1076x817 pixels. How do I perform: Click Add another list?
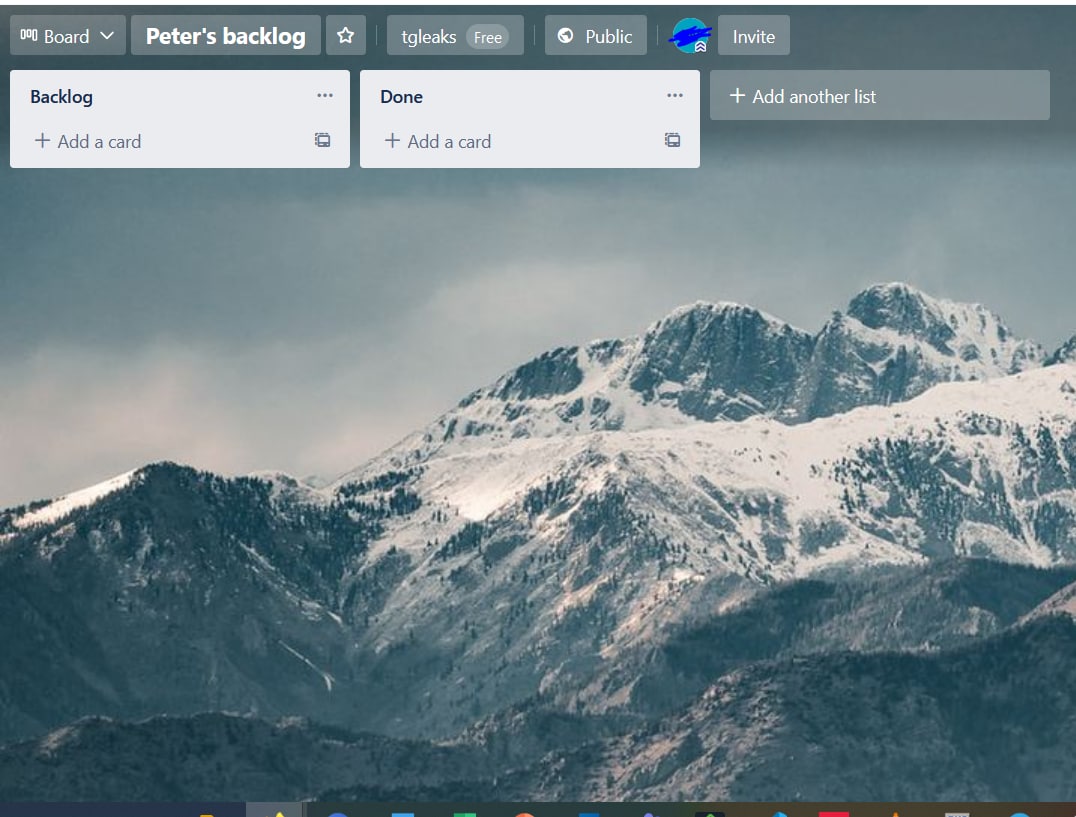[803, 96]
